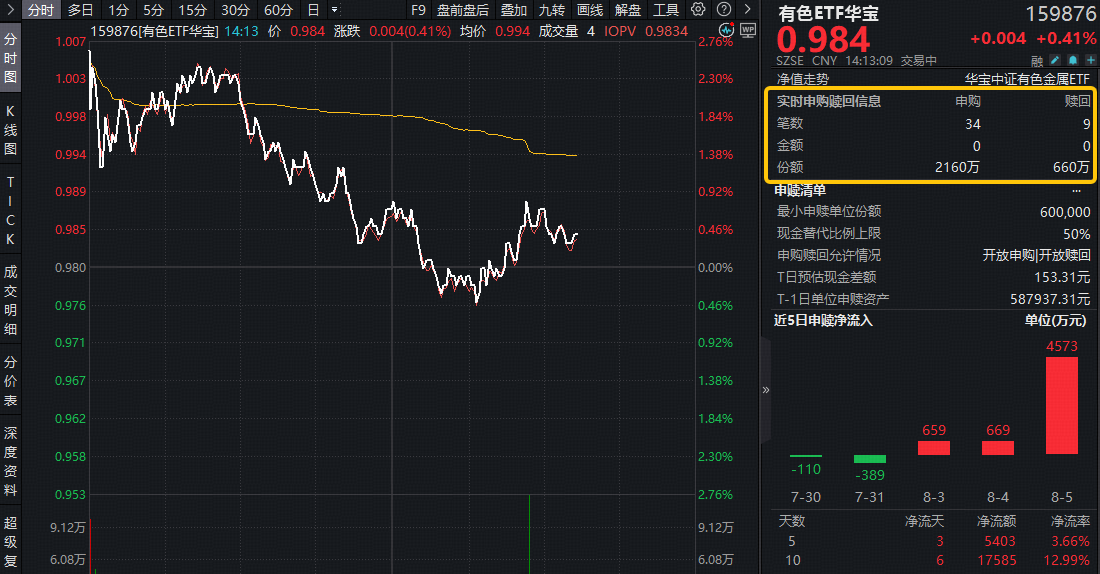Click the 净值走势 label

coord(803,79)
